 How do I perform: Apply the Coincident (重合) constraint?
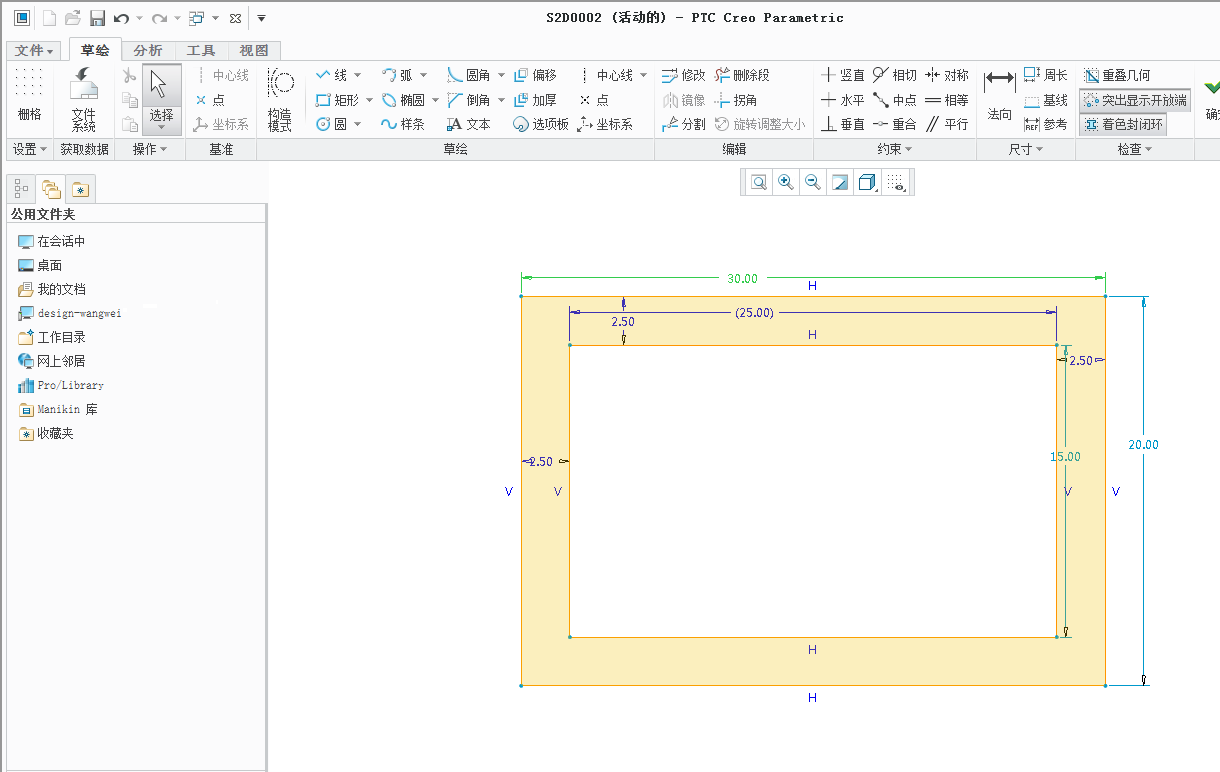[894, 124]
